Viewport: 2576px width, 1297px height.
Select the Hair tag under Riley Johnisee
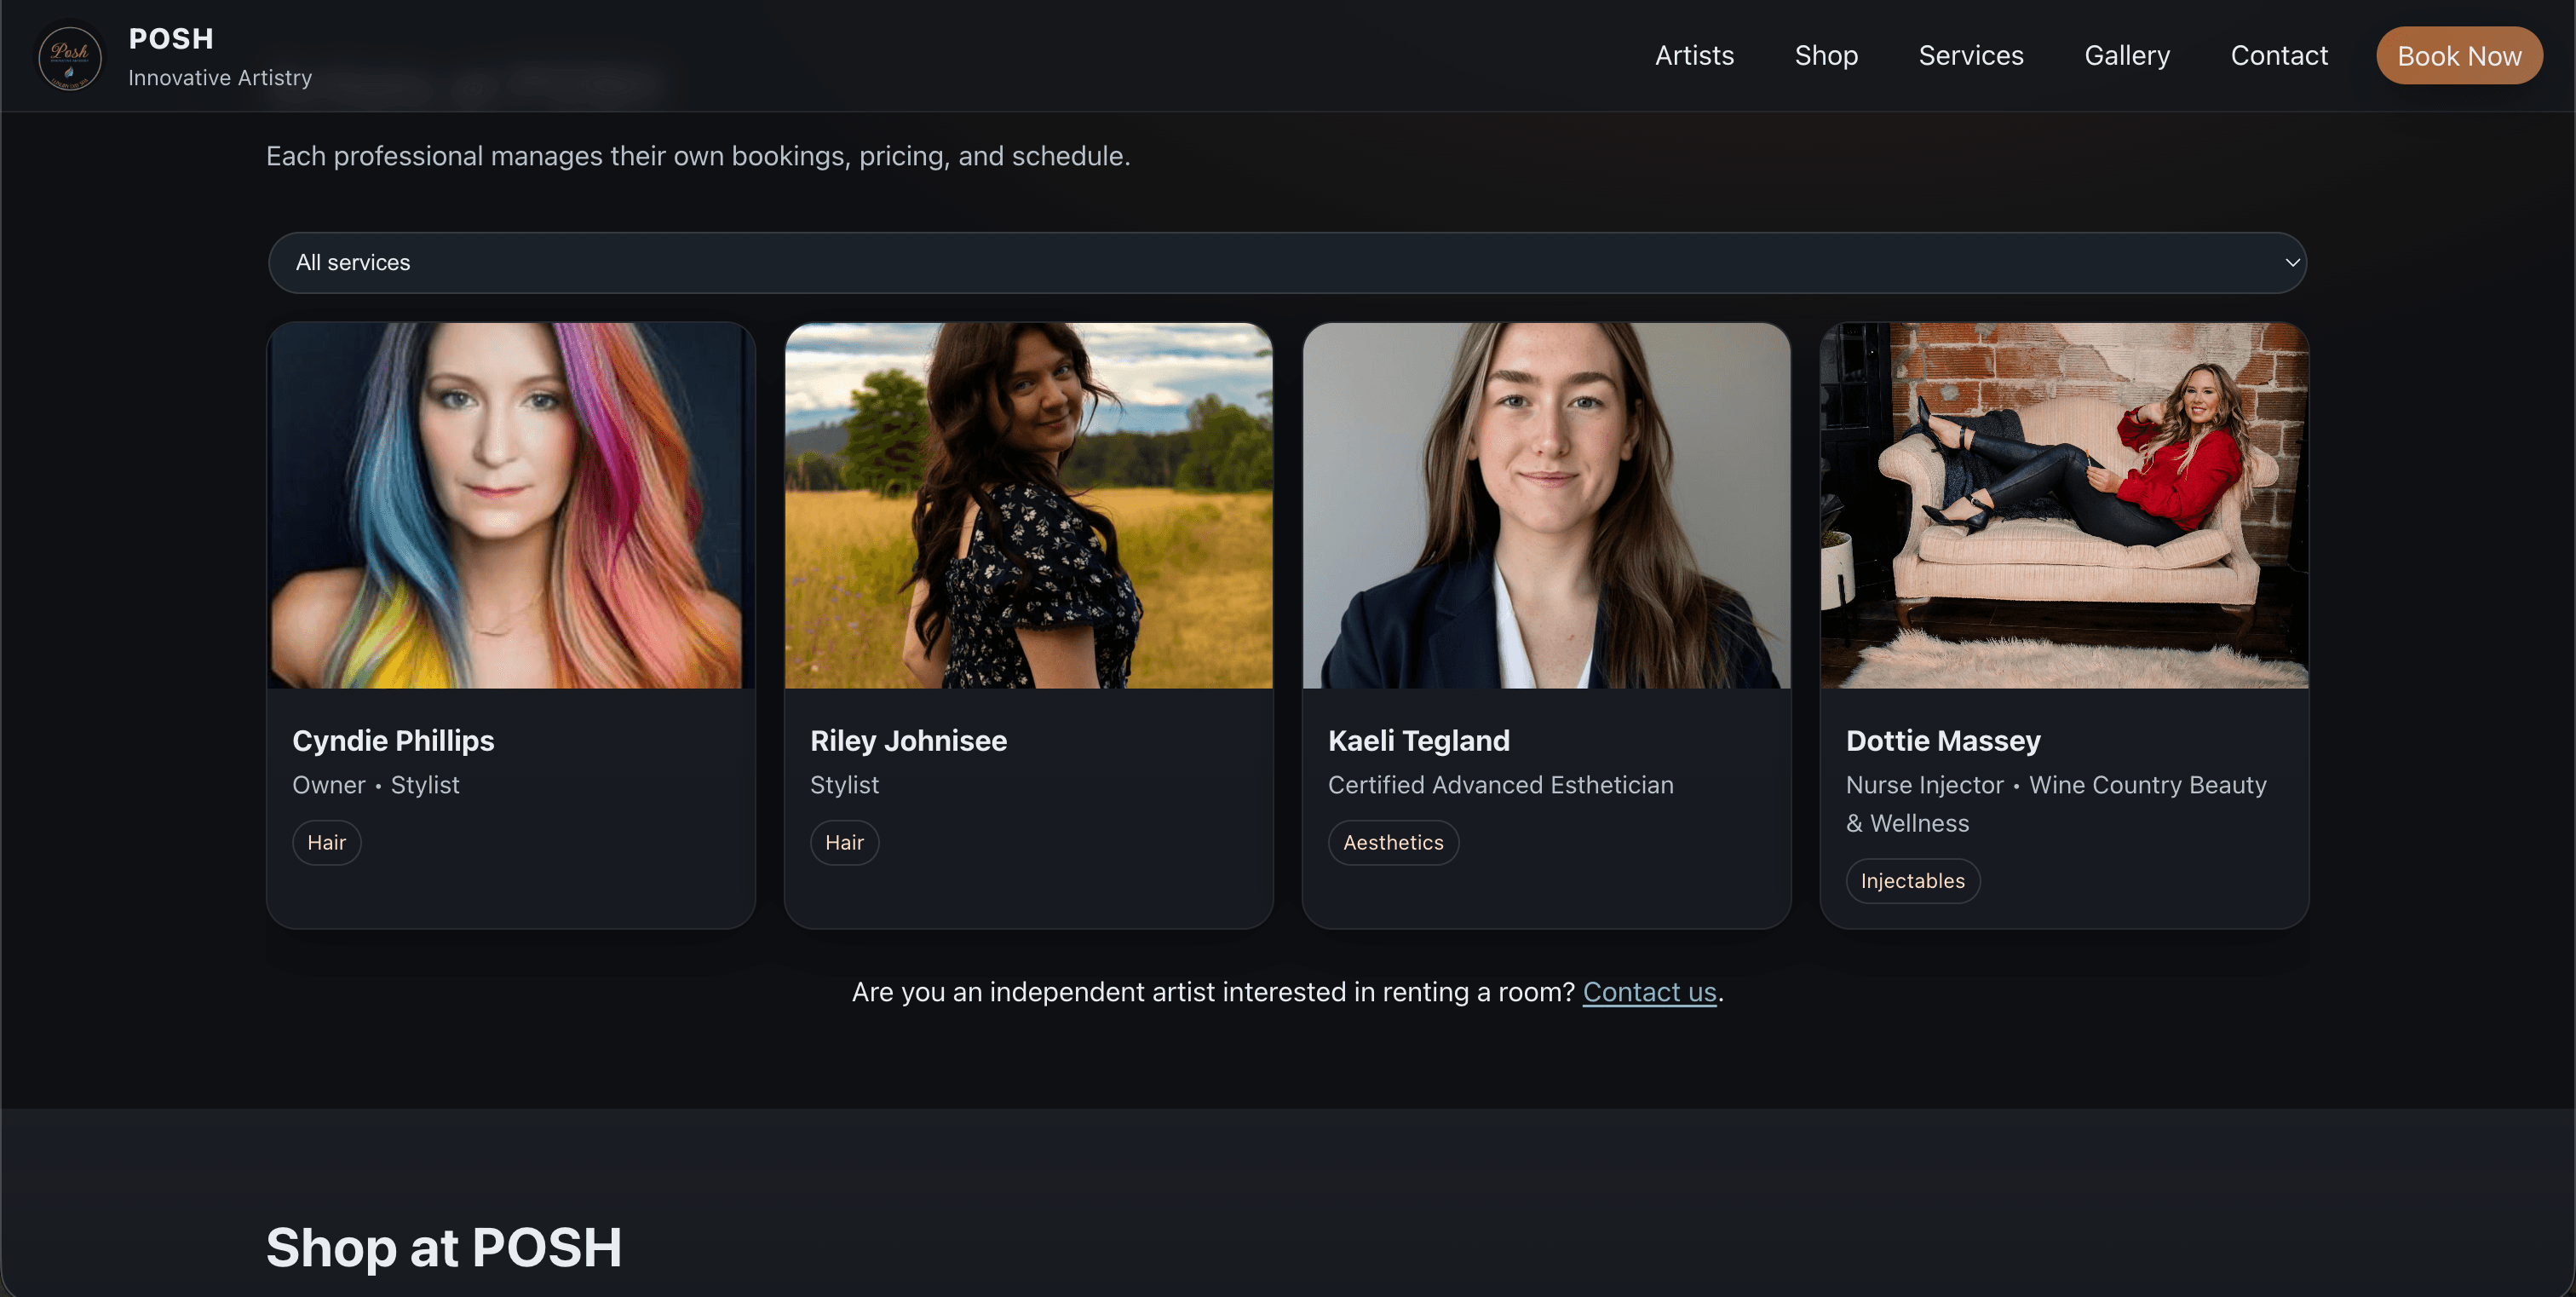point(843,843)
